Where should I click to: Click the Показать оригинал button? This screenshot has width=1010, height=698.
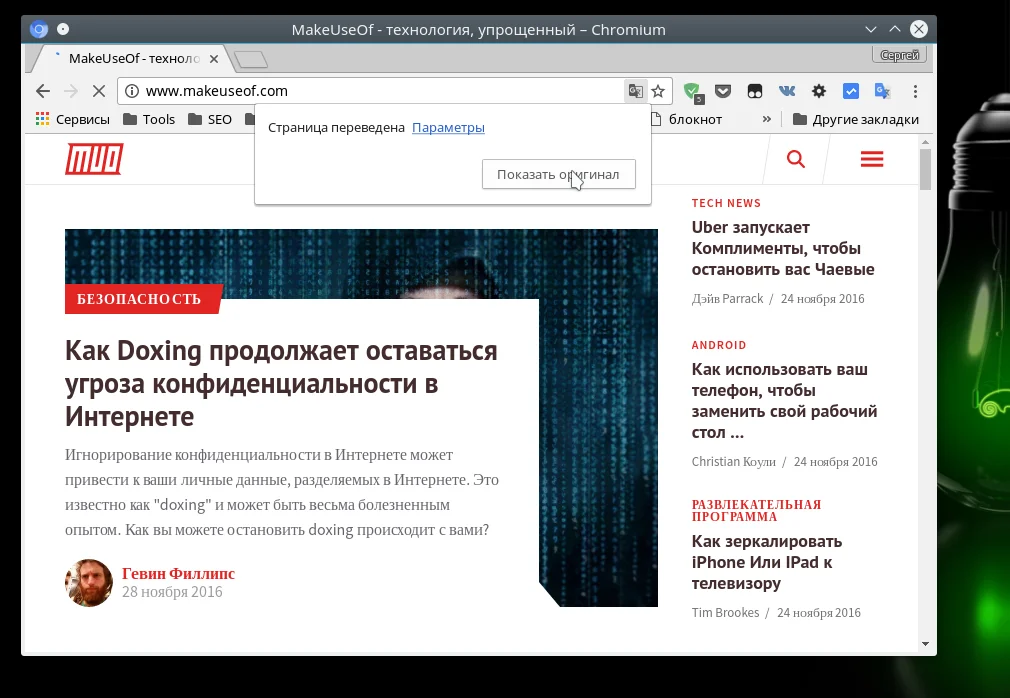coord(558,174)
